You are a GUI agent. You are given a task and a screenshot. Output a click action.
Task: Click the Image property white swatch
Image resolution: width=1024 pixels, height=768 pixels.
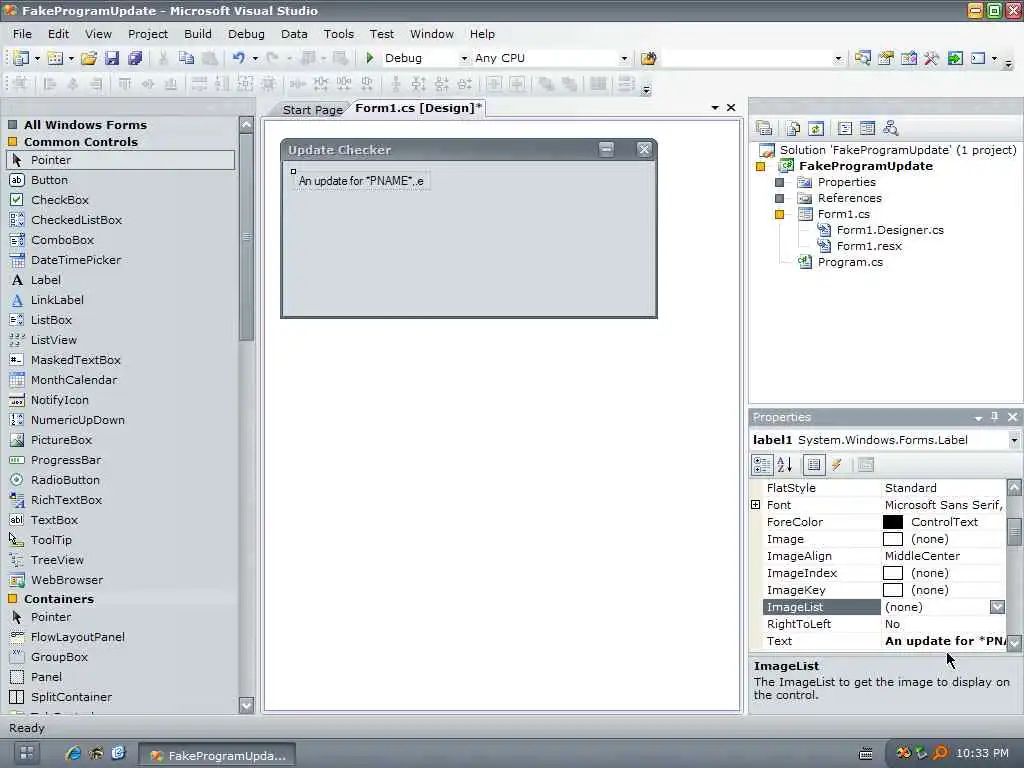click(x=893, y=539)
